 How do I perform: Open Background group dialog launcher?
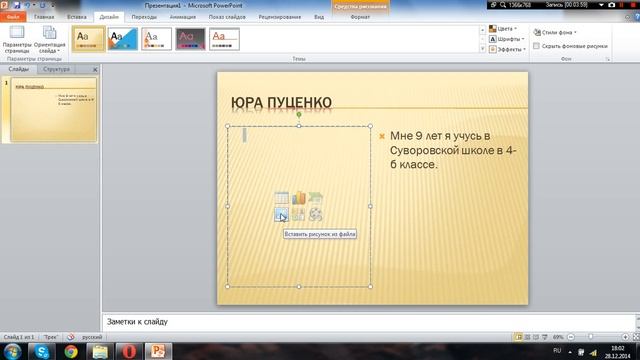click(x=607, y=59)
